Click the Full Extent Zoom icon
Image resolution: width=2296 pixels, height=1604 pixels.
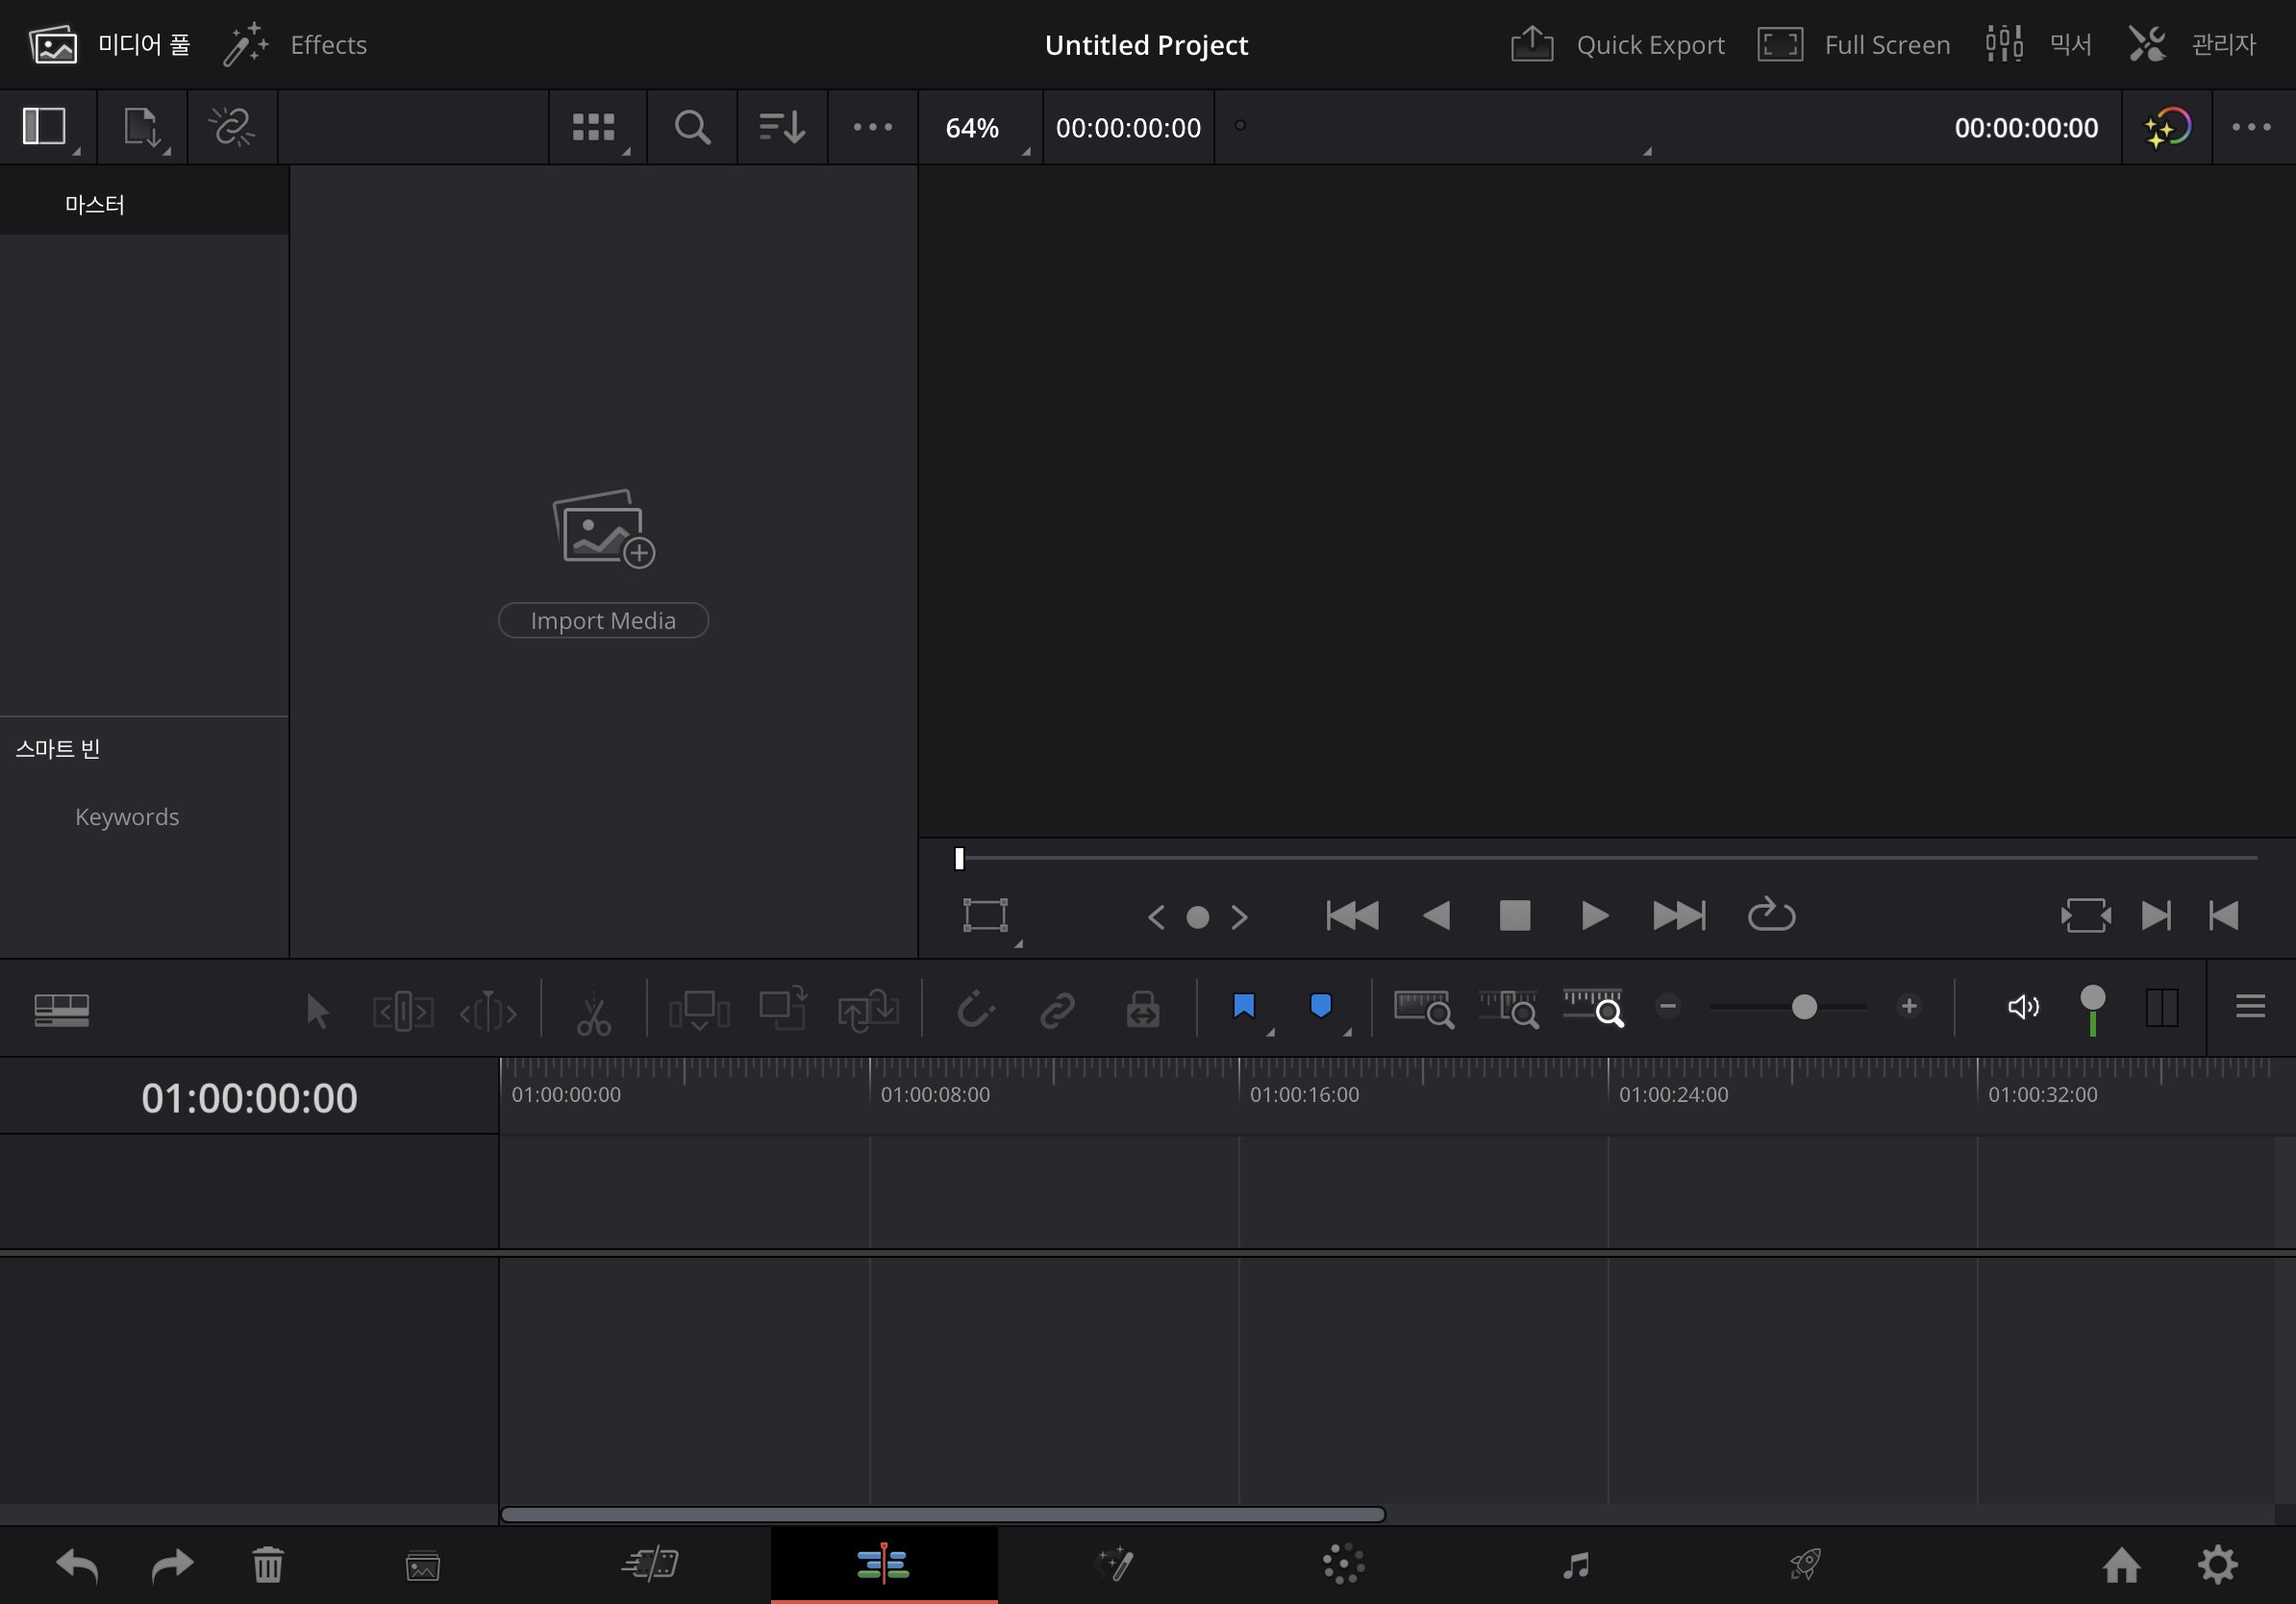pyautogui.click(x=1422, y=1009)
